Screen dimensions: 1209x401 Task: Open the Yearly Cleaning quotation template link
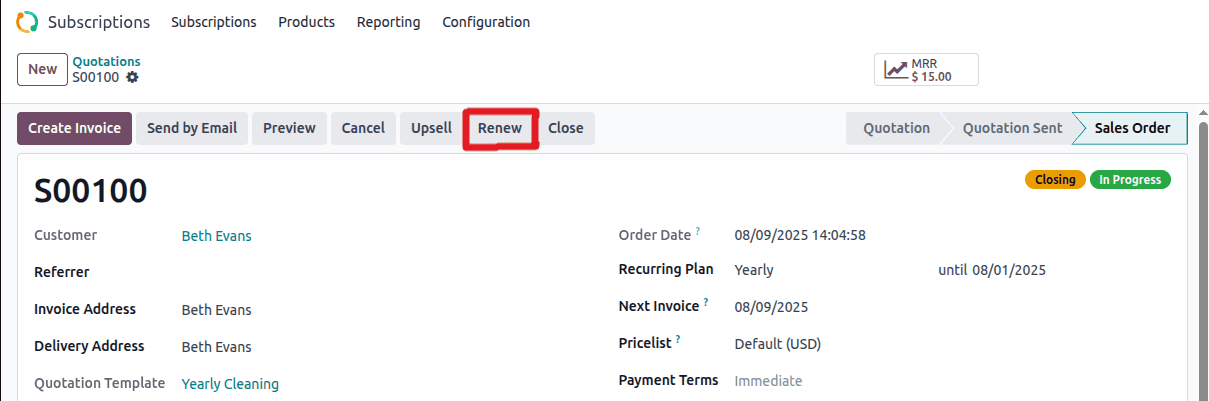[x=230, y=384]
